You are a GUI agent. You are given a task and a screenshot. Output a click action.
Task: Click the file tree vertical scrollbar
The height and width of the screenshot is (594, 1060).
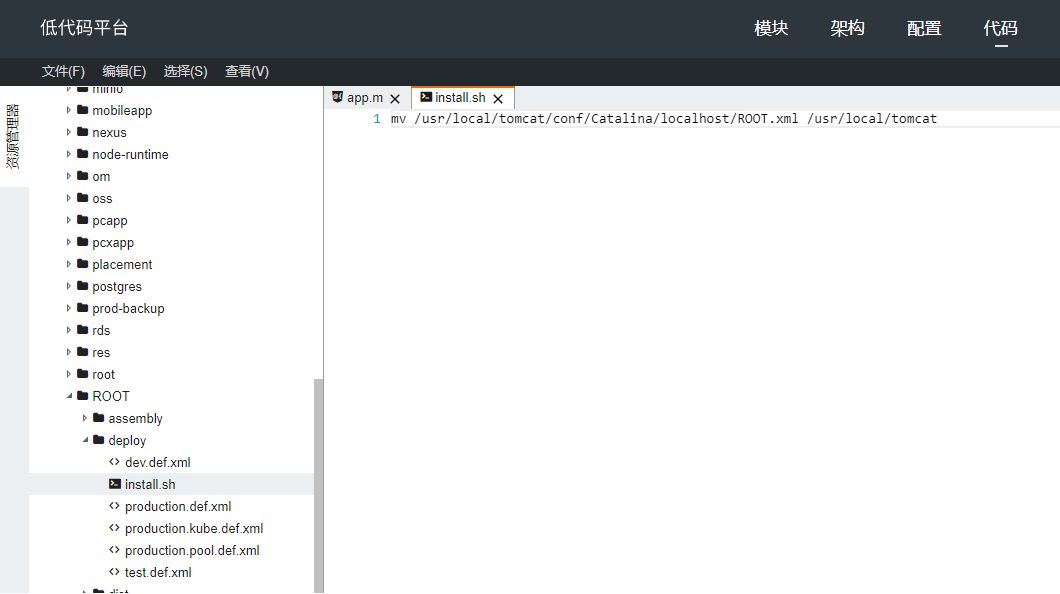tap(318, 480)
